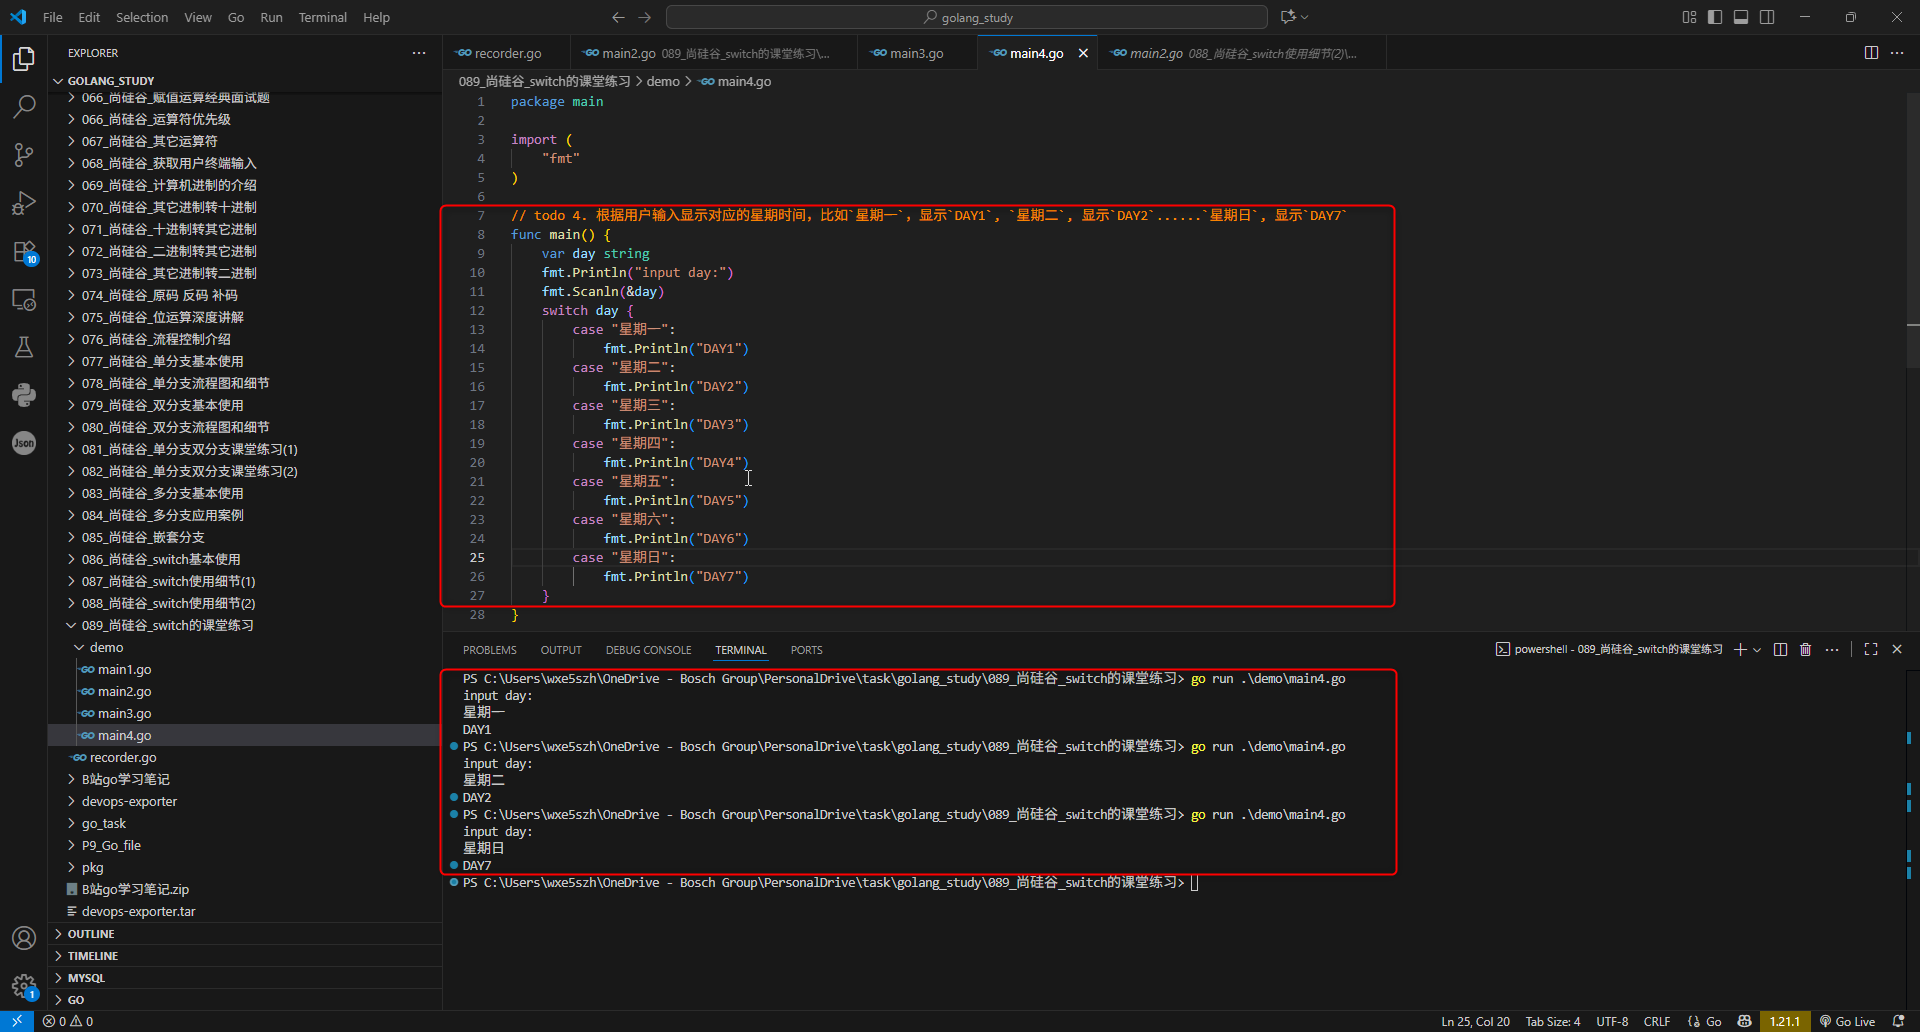Change the UTF-8 file encoding

pos(1612,1021)
